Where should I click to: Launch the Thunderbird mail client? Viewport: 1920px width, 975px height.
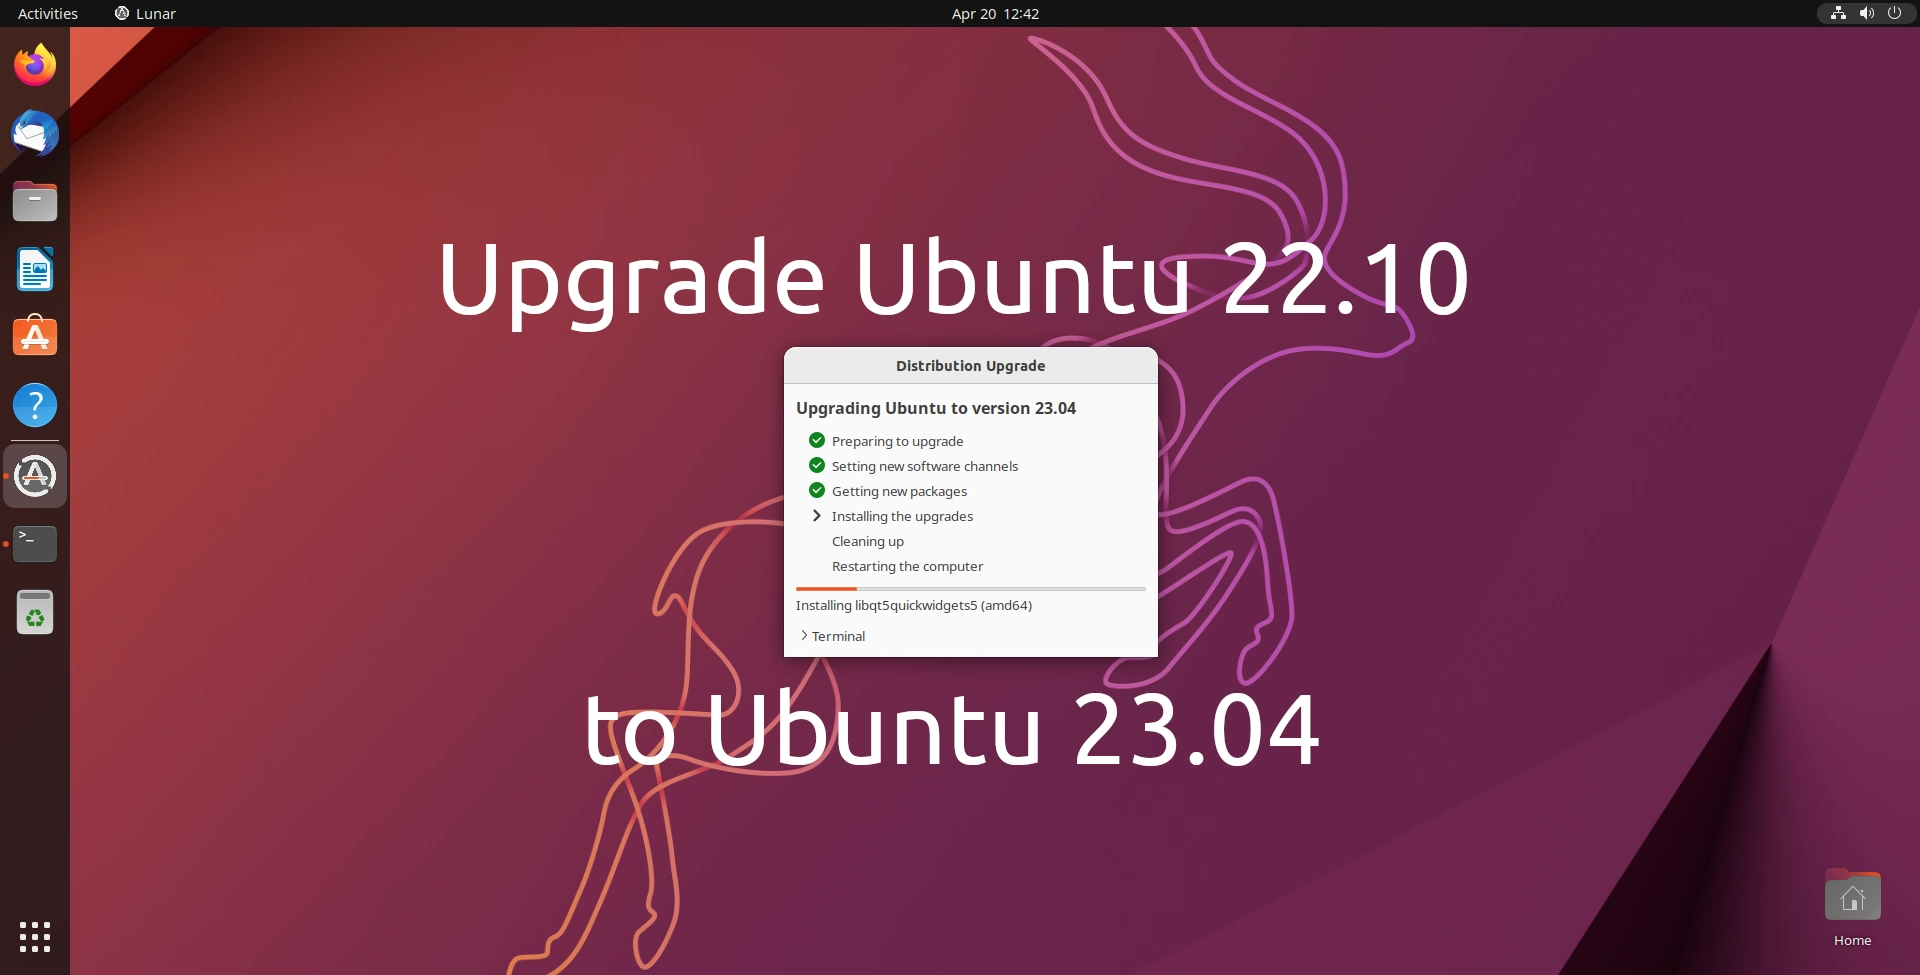pyautogui.click(x=35, y=133)
